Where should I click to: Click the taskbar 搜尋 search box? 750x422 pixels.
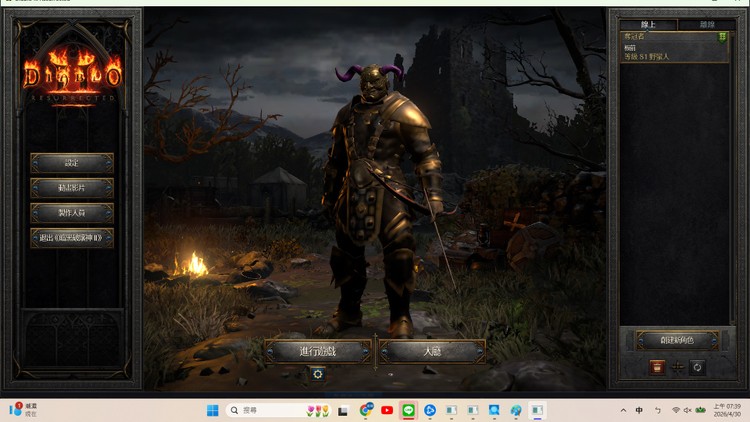pos(279,410)
